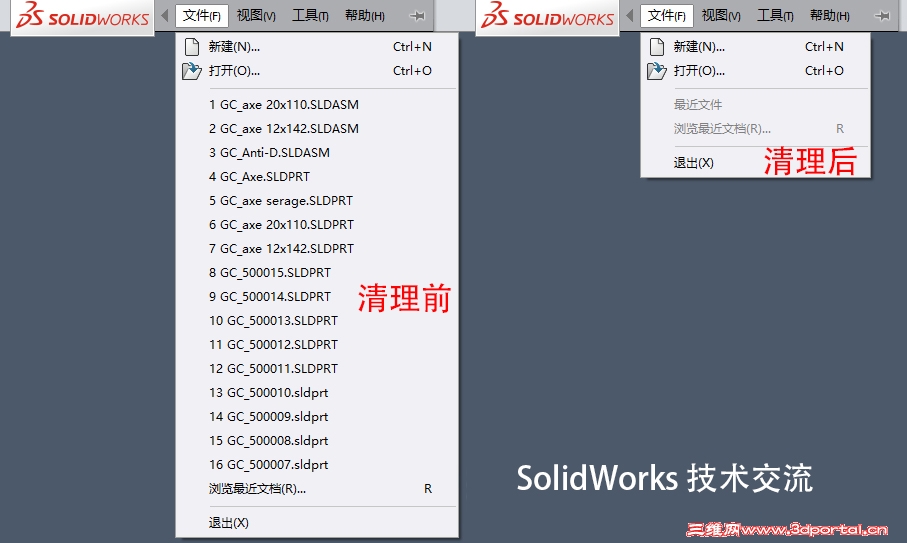Collapse the right menu bar using its arrow
Image resolution: width=907 pixels, height=543 pixels.
pos(630,16)
